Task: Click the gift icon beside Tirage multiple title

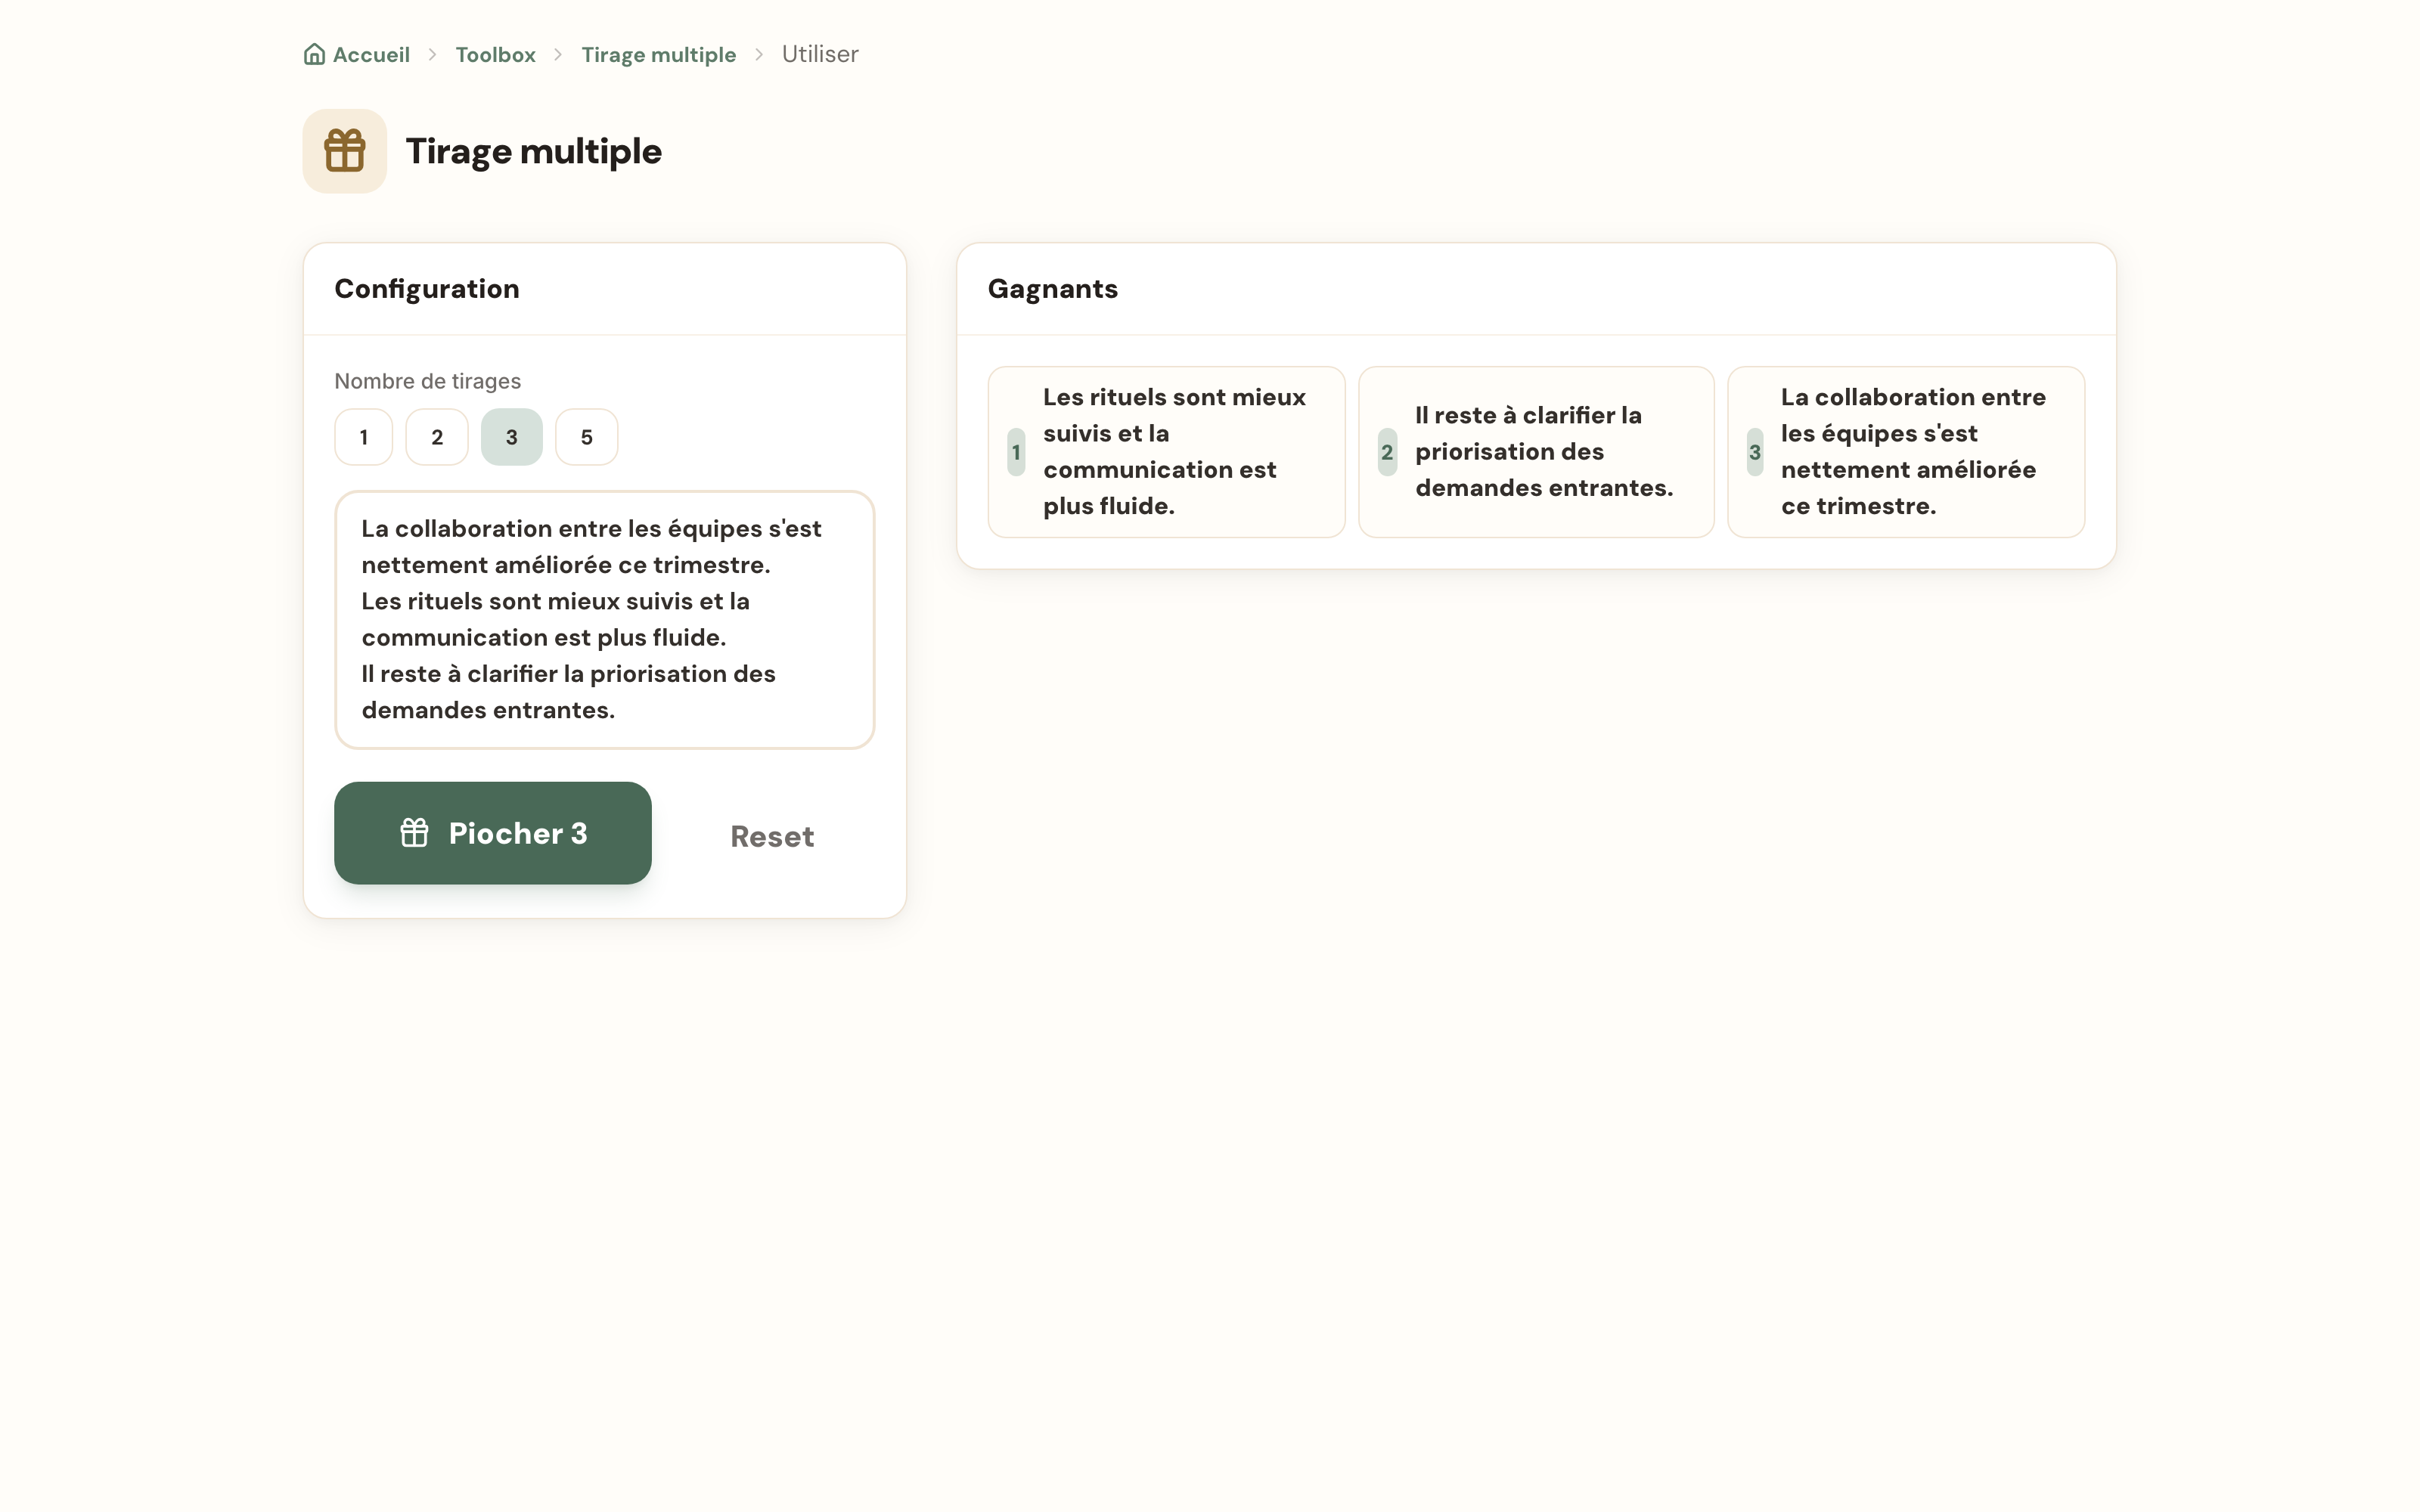Action: click(x=345, y=151)
